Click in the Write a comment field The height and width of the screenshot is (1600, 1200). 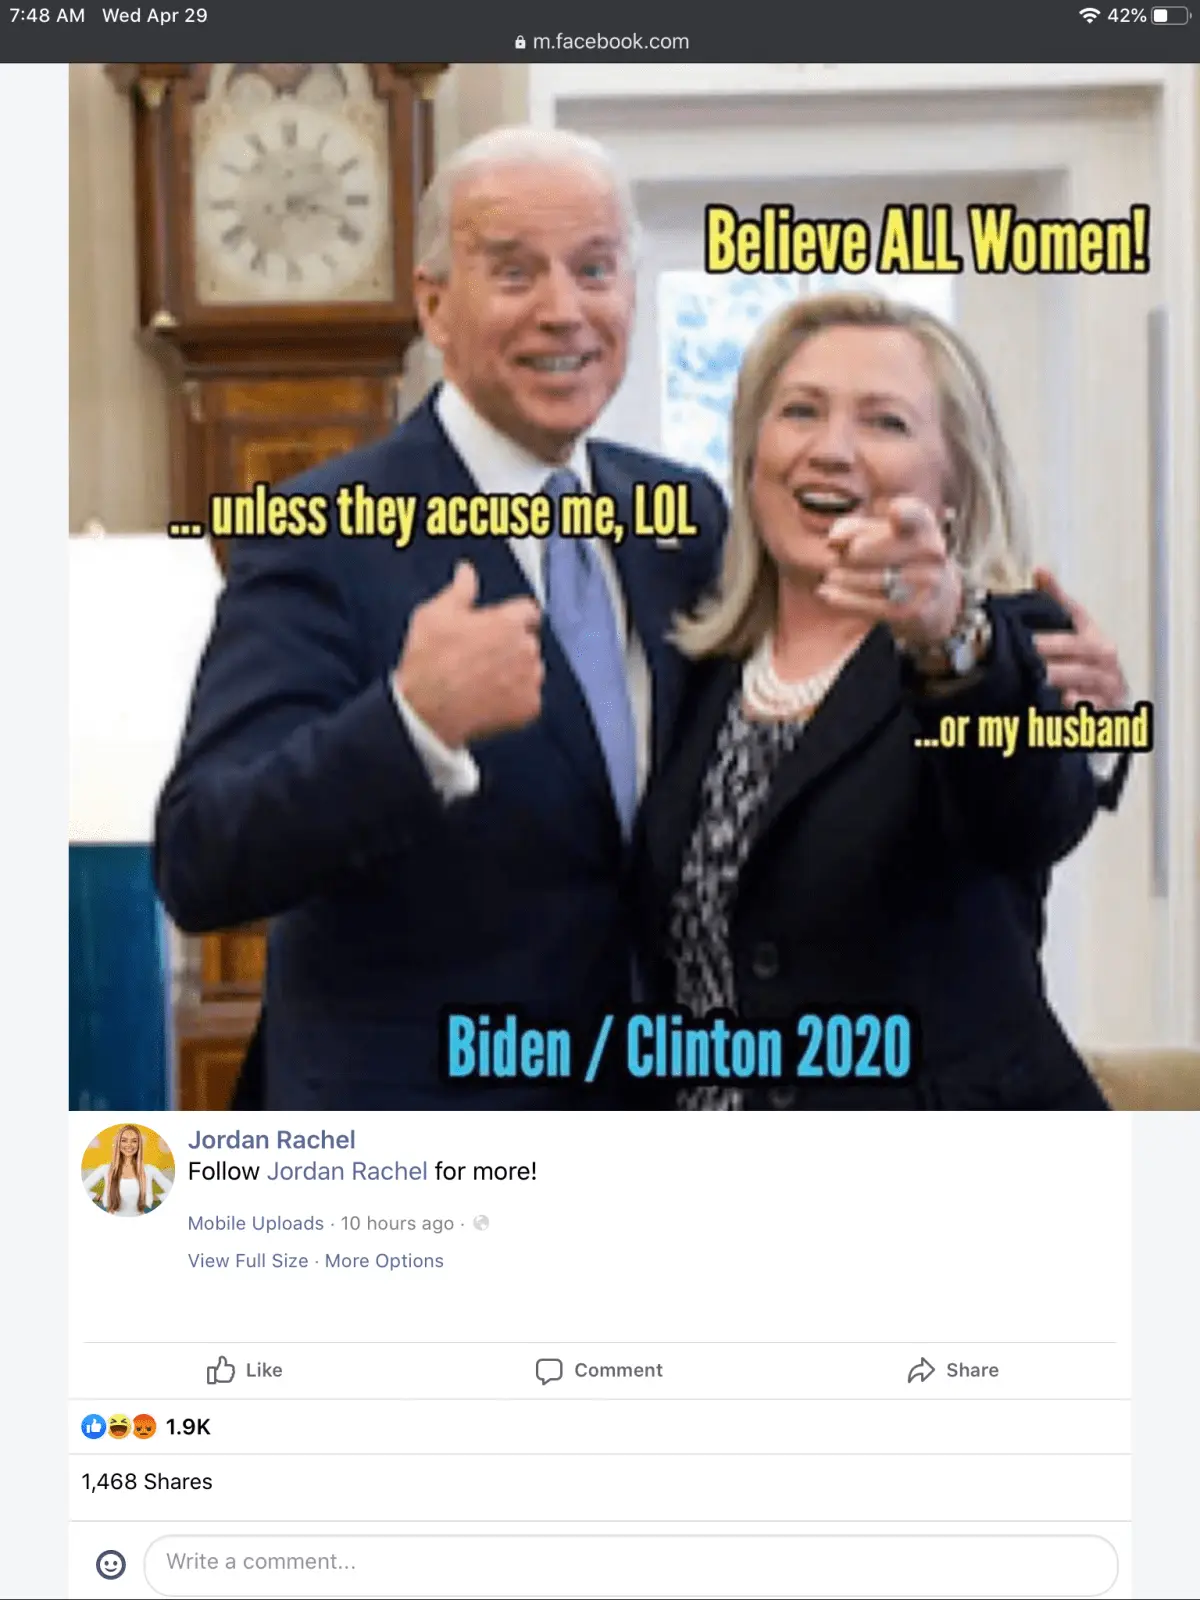click(x=631, y=1565)
